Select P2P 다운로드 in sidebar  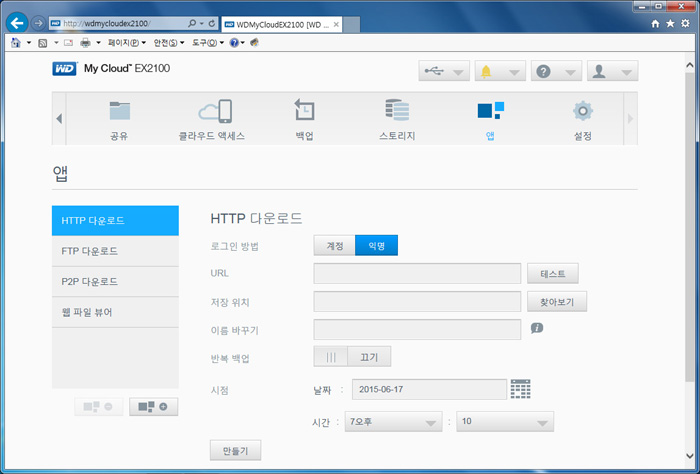[115, 282]
